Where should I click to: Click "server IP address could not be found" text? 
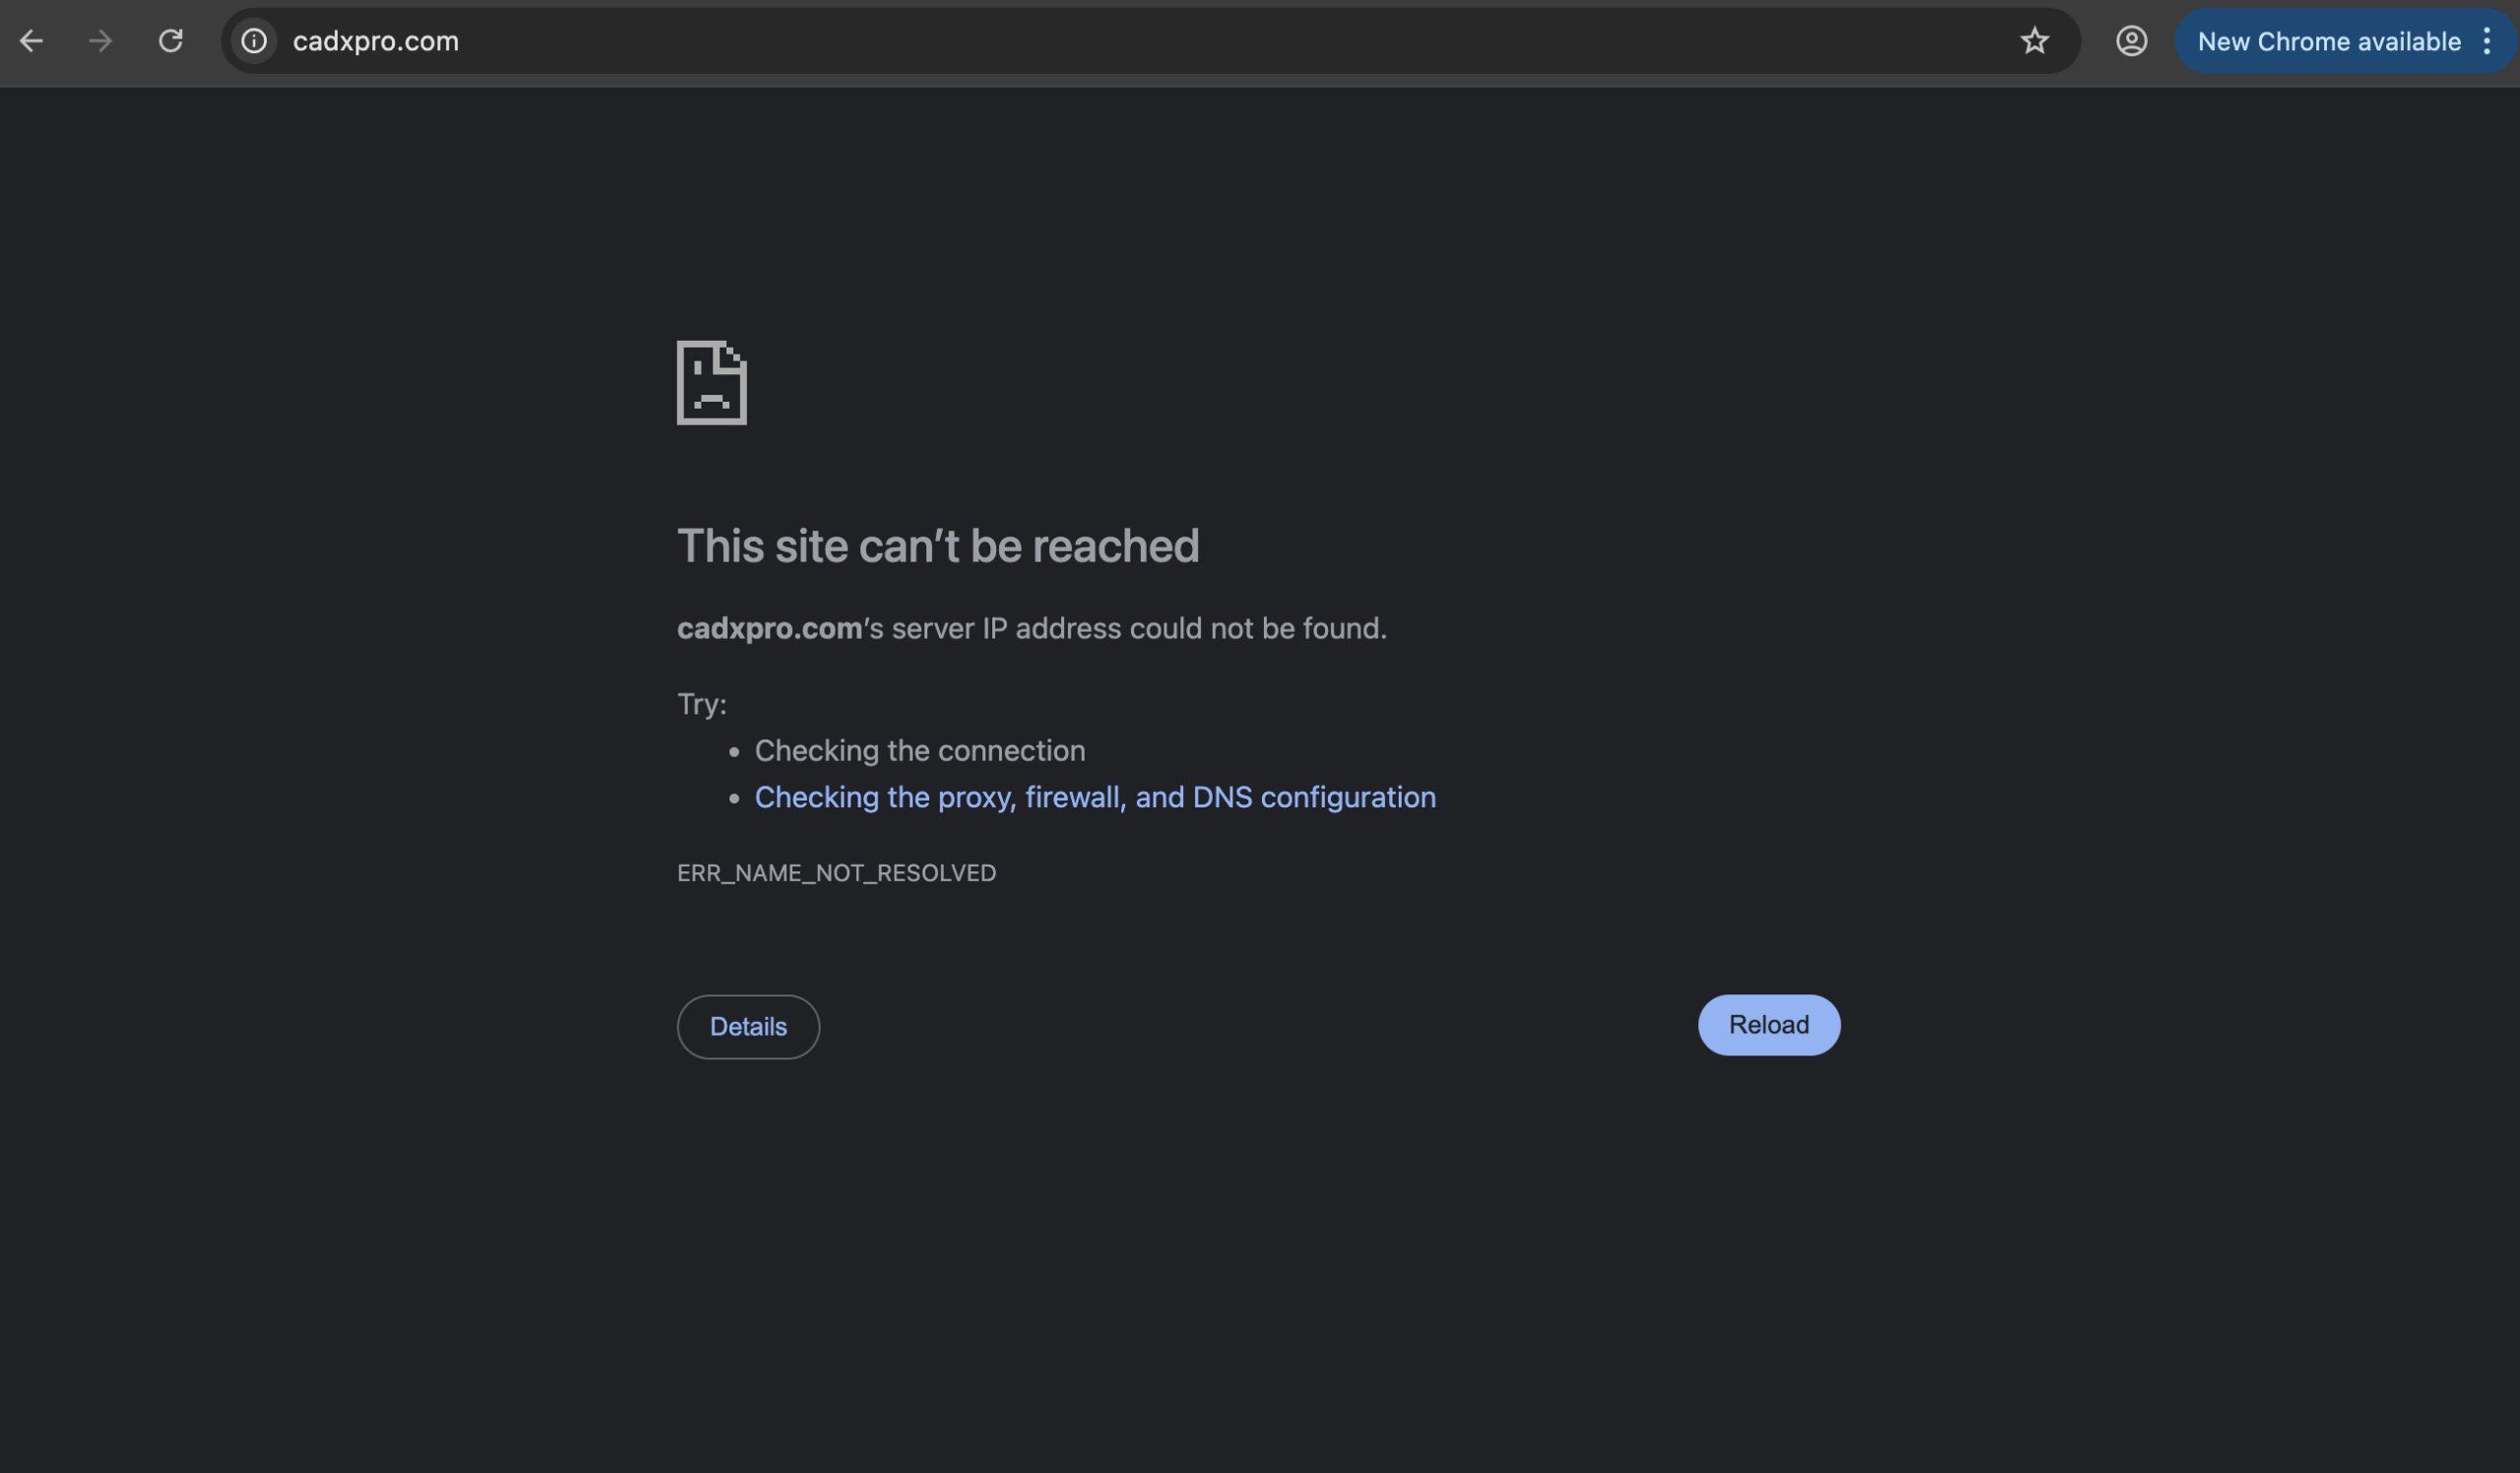pyautogui.click(x=1138, y=628)
